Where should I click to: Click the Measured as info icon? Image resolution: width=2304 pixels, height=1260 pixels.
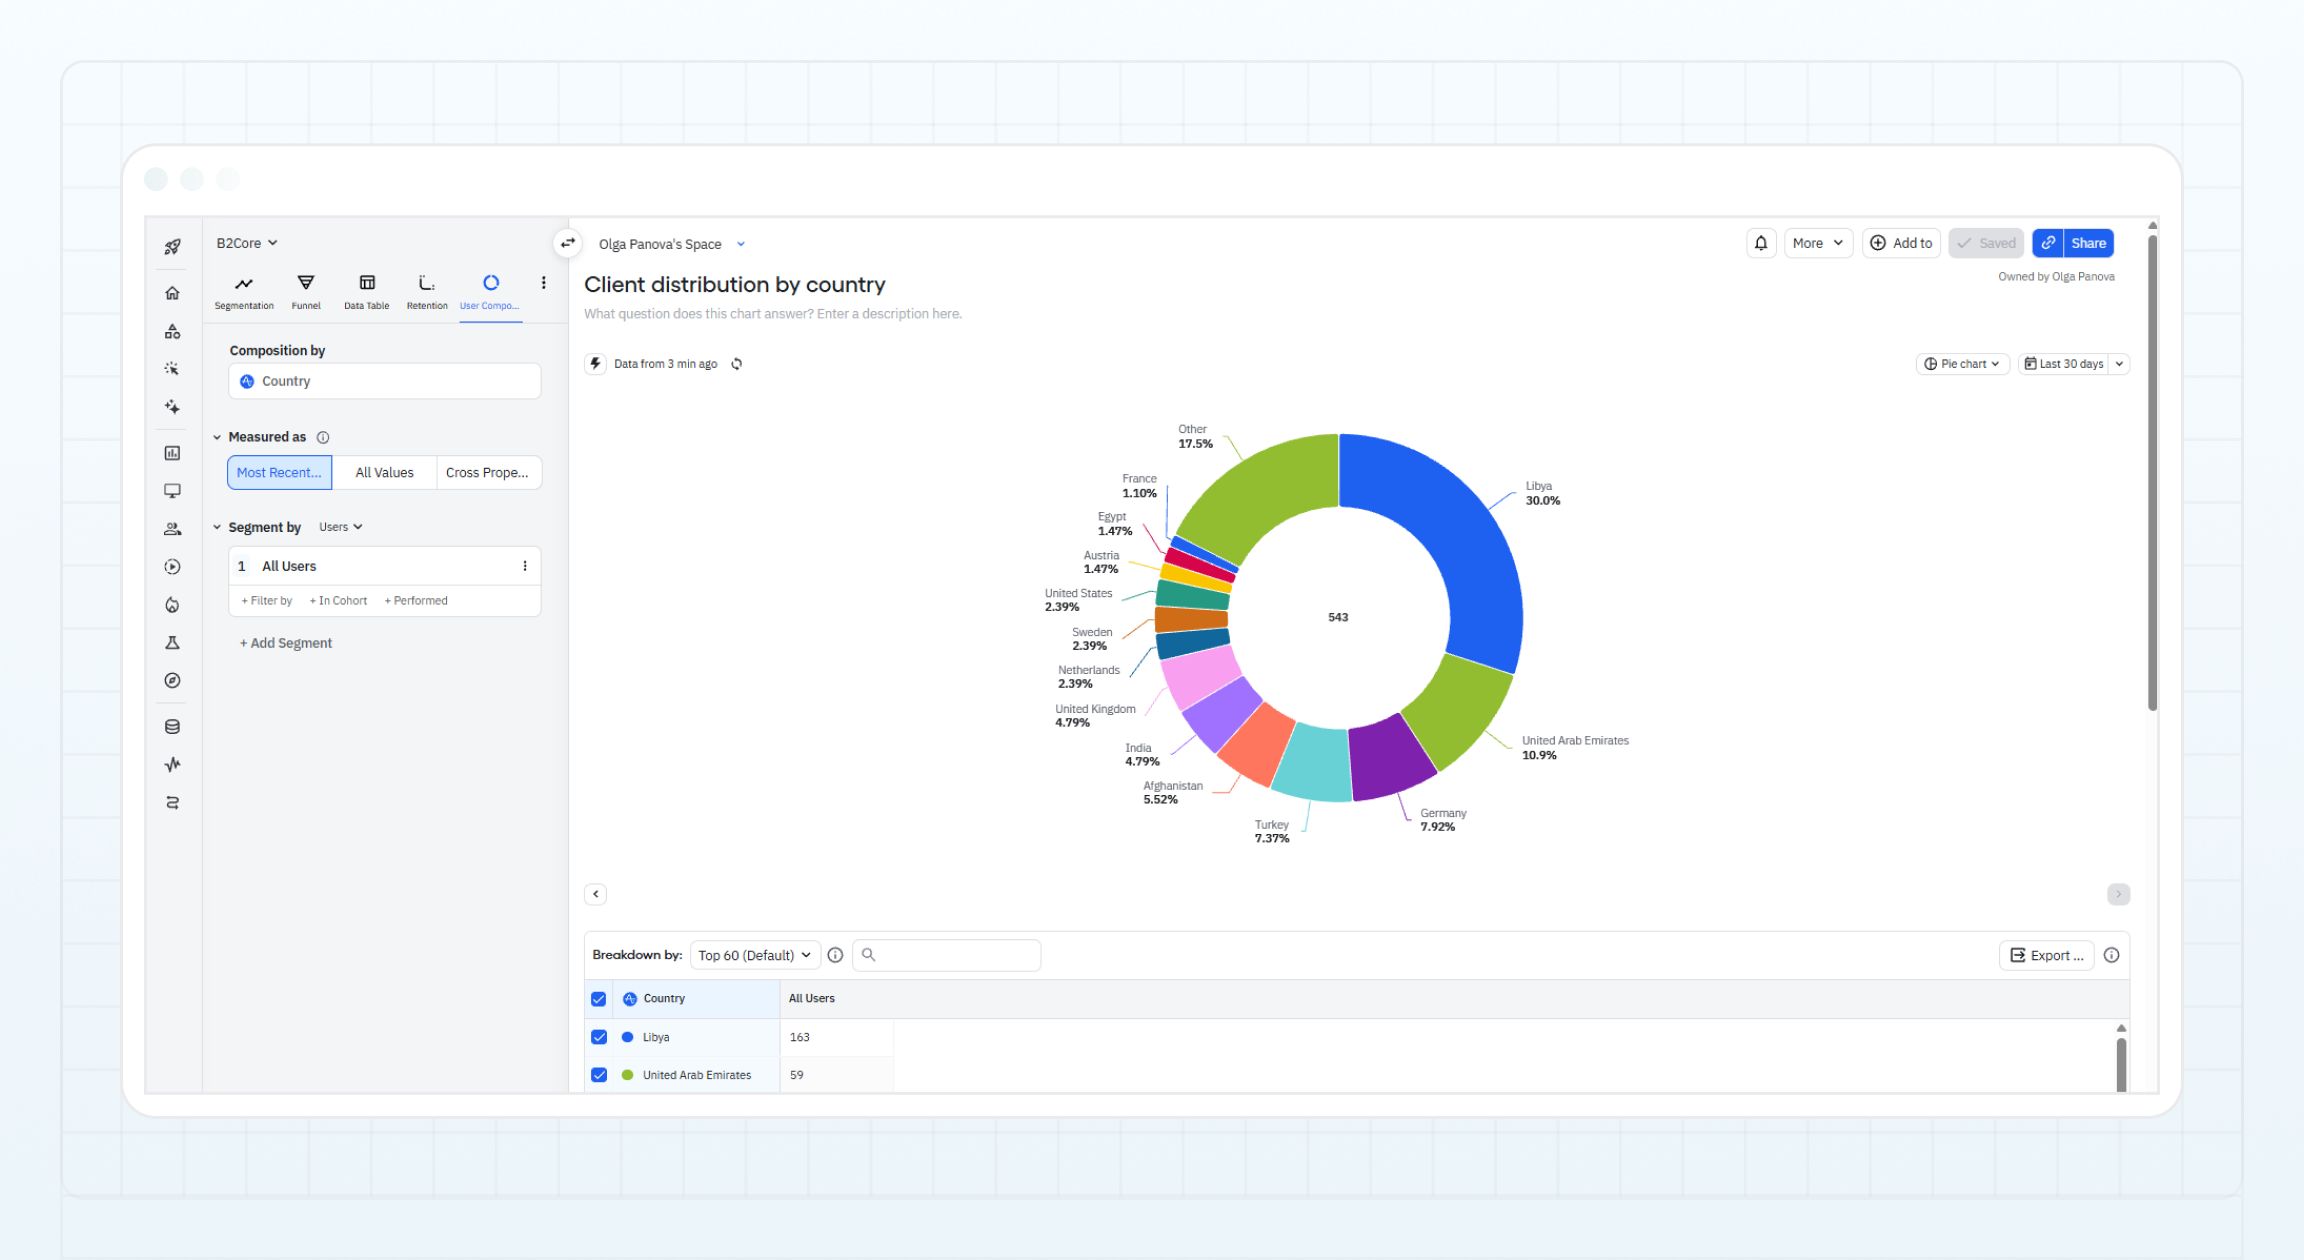point(323,437)
